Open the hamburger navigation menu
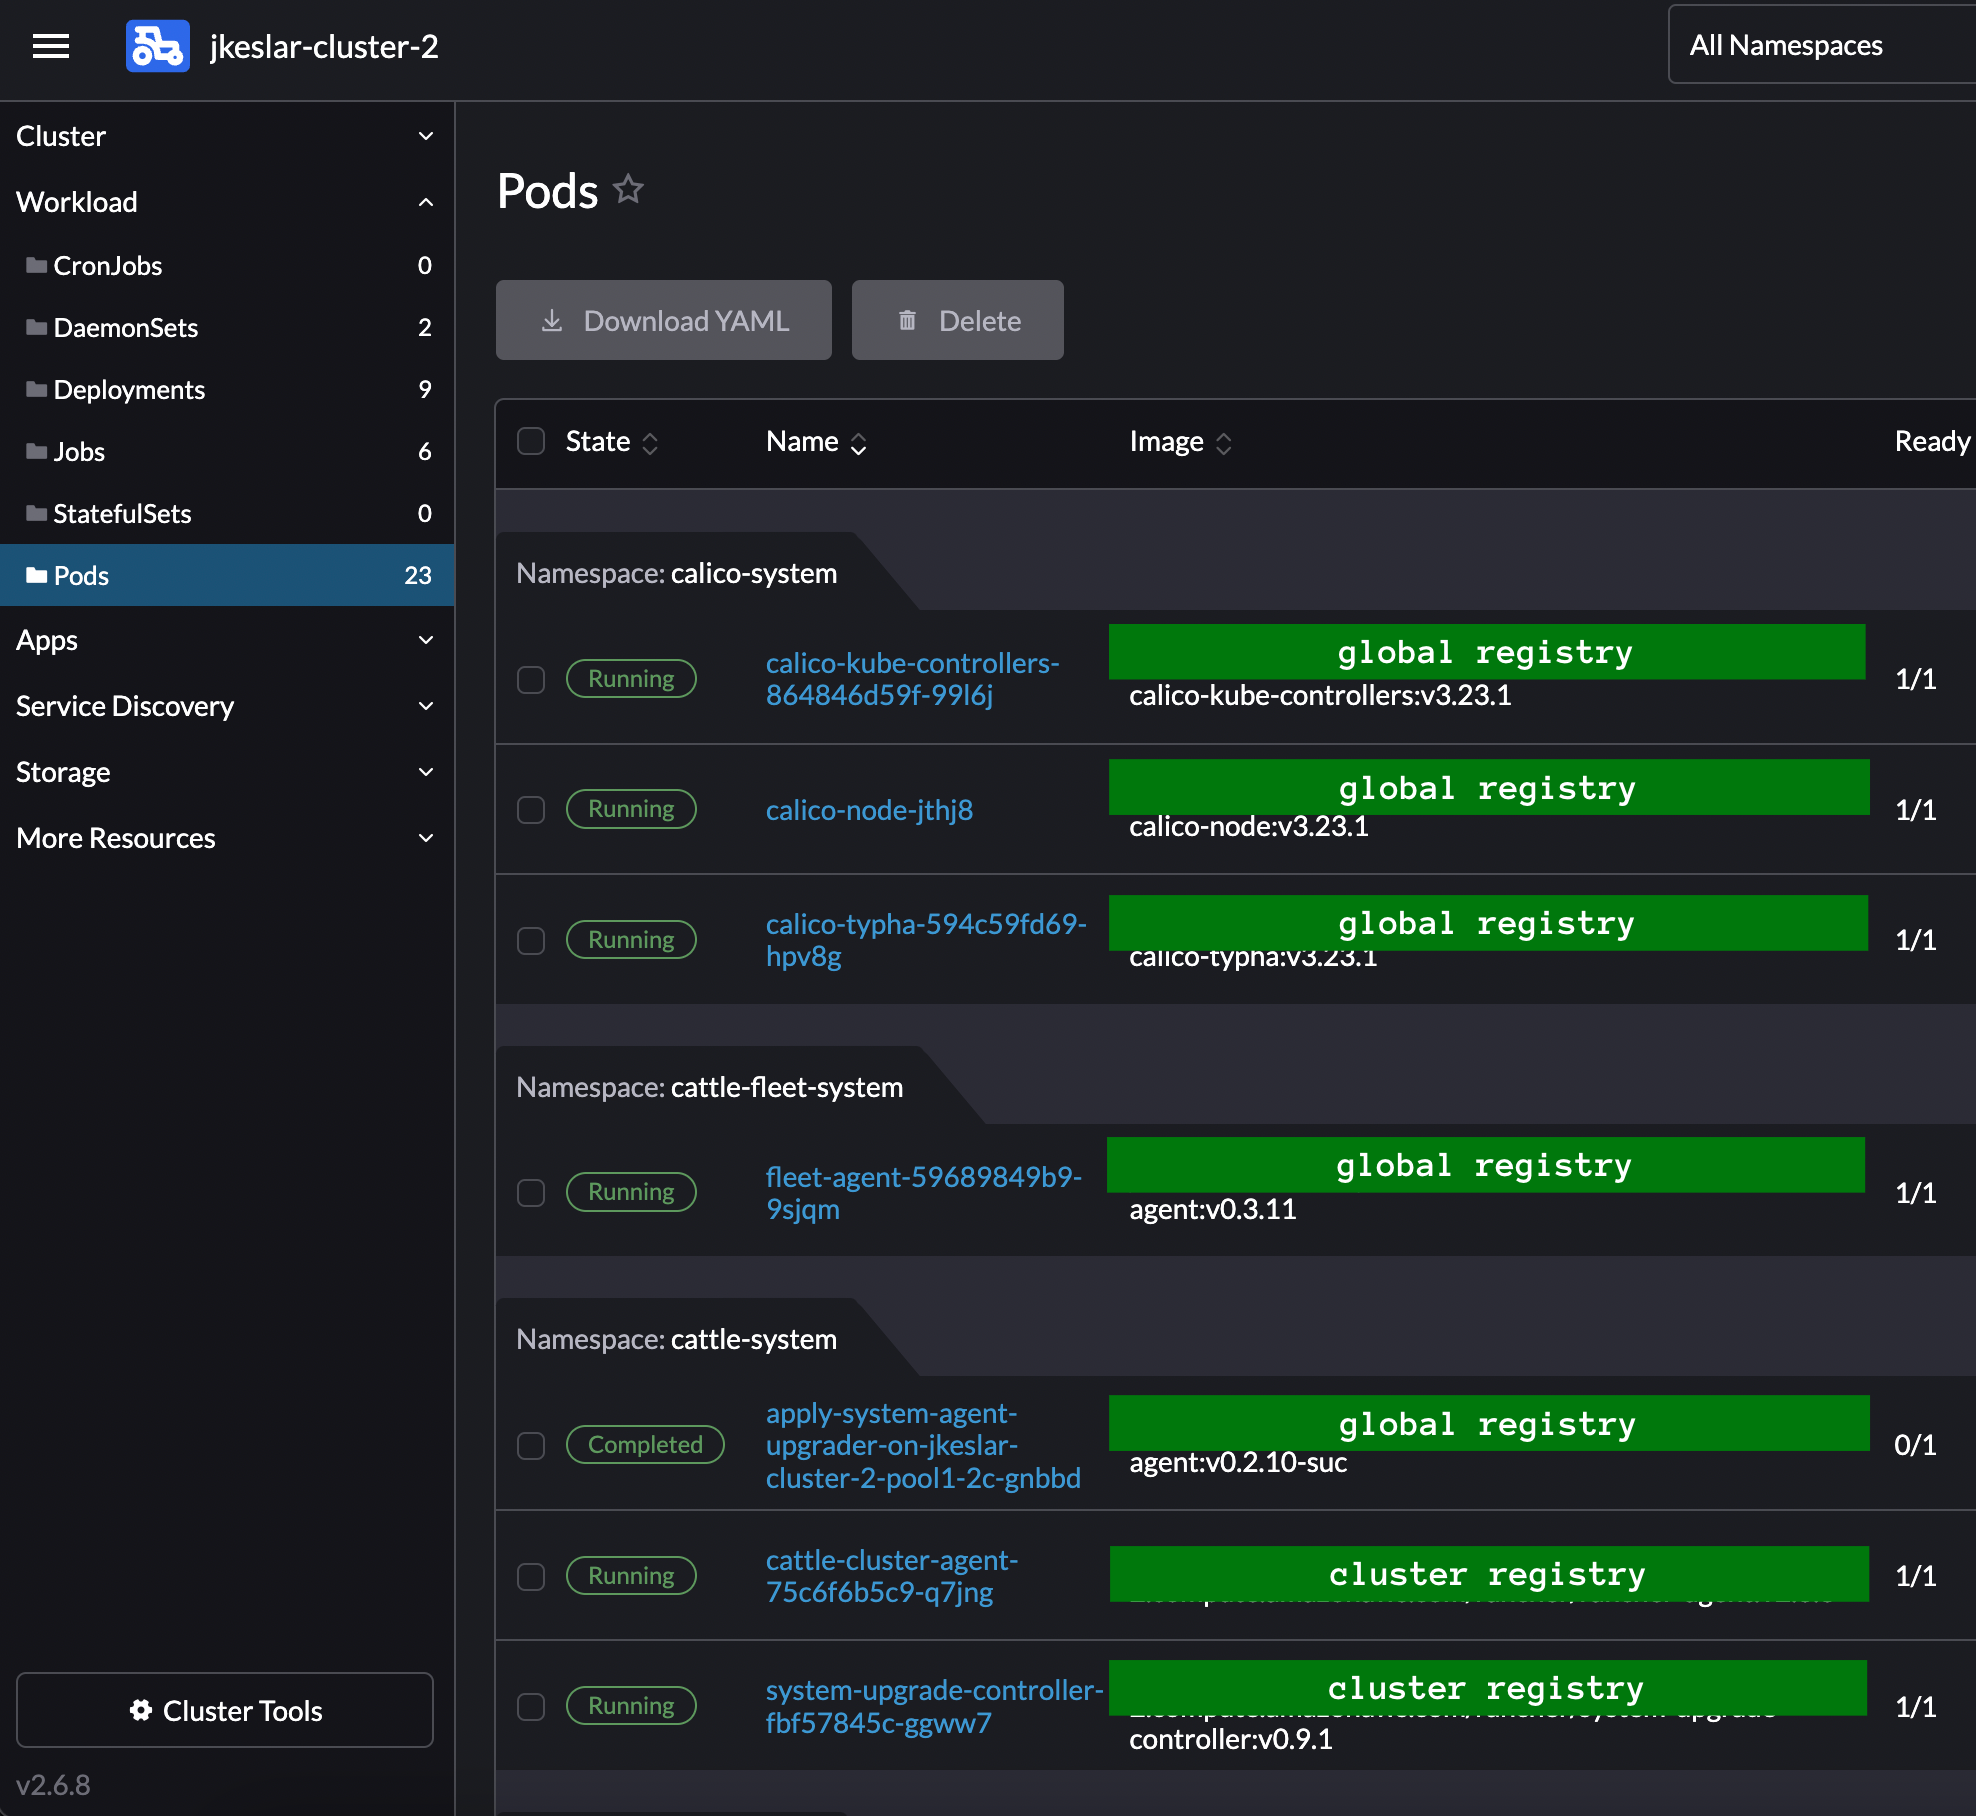 (x=51, y=47)
